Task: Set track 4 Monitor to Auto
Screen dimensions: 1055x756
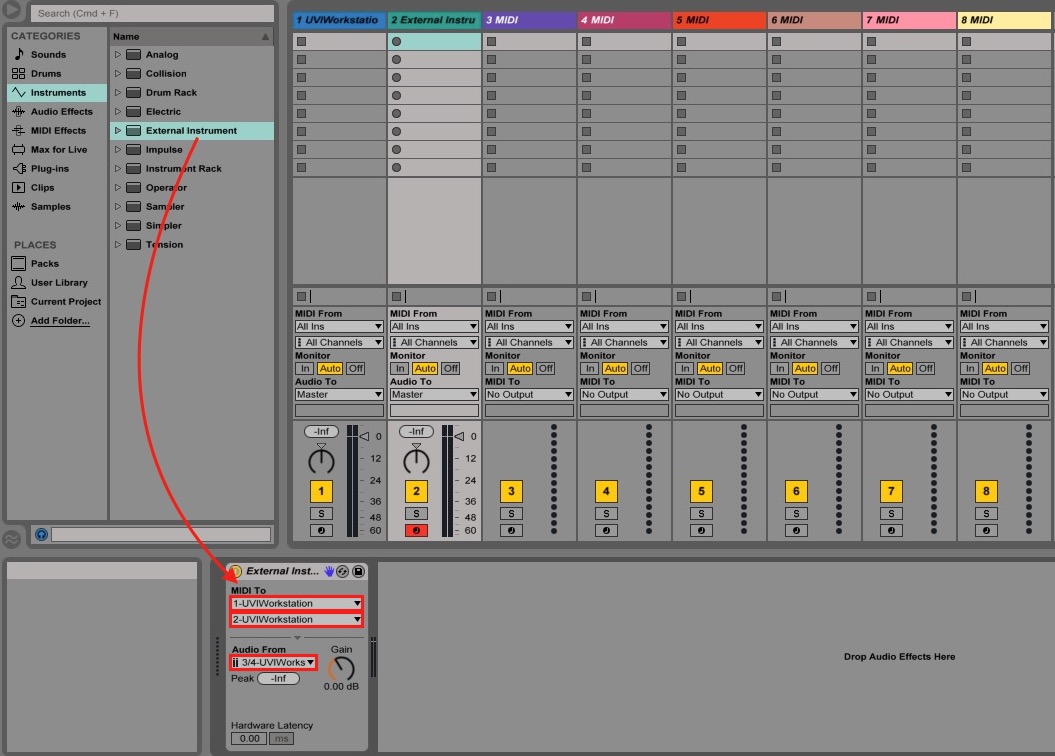Action: (615, 369)
